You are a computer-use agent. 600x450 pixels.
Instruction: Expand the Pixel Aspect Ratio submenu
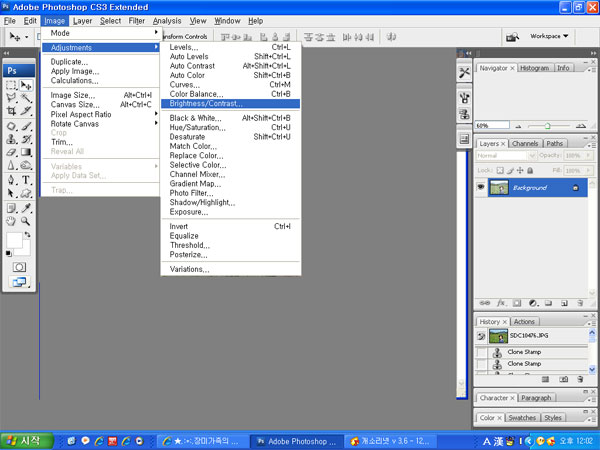tap(100, 114)
